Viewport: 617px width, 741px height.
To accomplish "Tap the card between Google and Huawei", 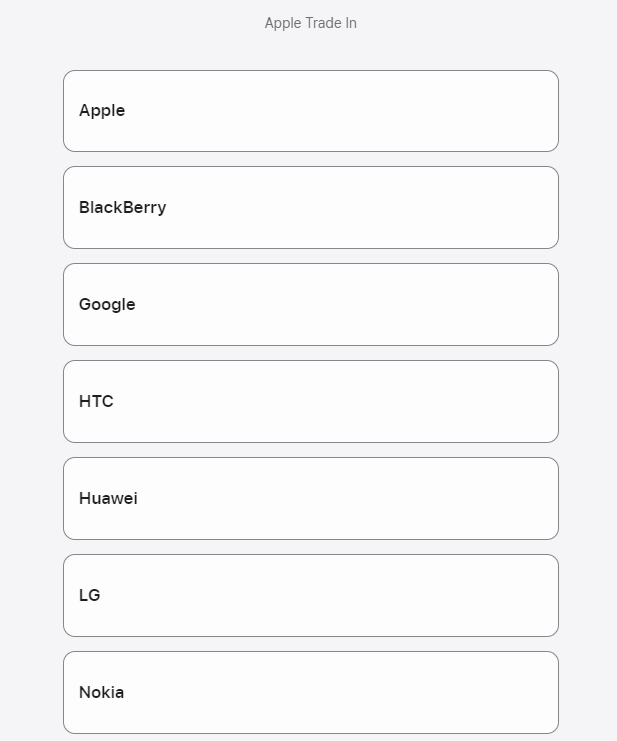I will pos(310,402).
